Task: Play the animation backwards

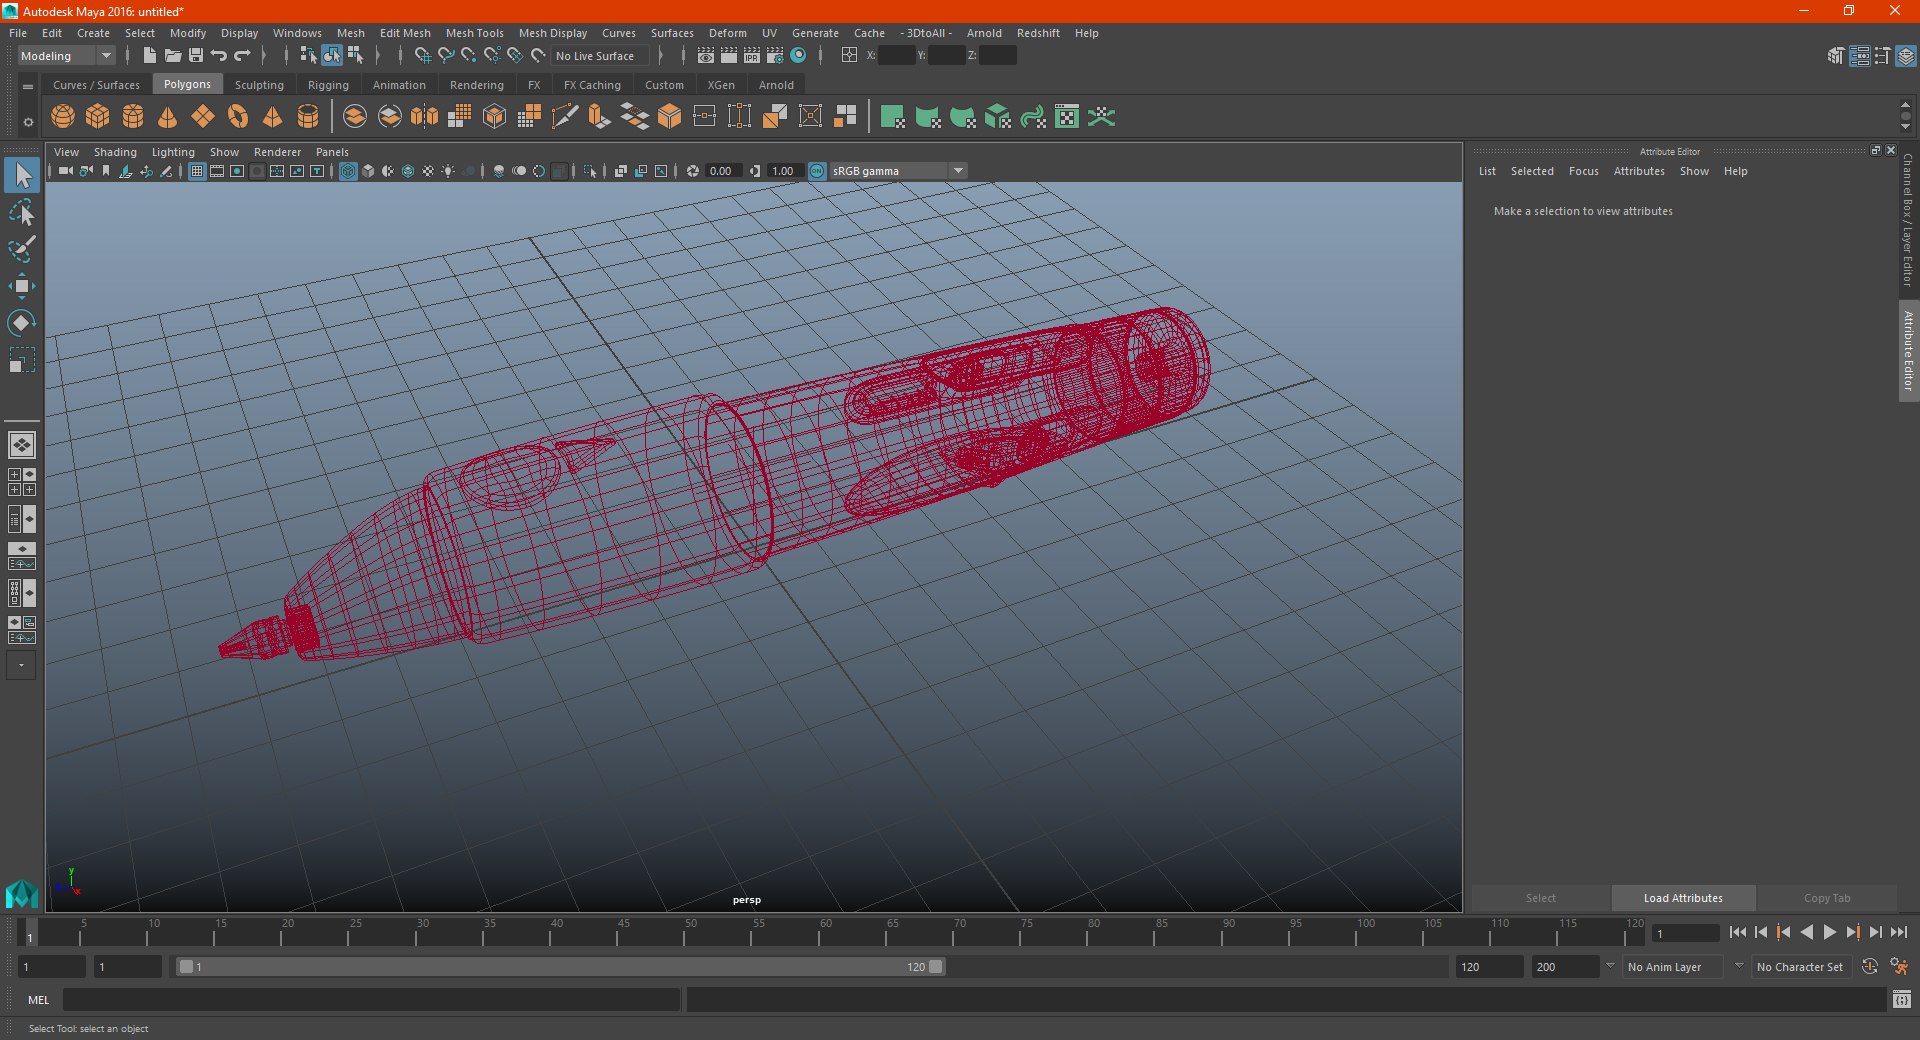Action: (x=1806, y=932)
